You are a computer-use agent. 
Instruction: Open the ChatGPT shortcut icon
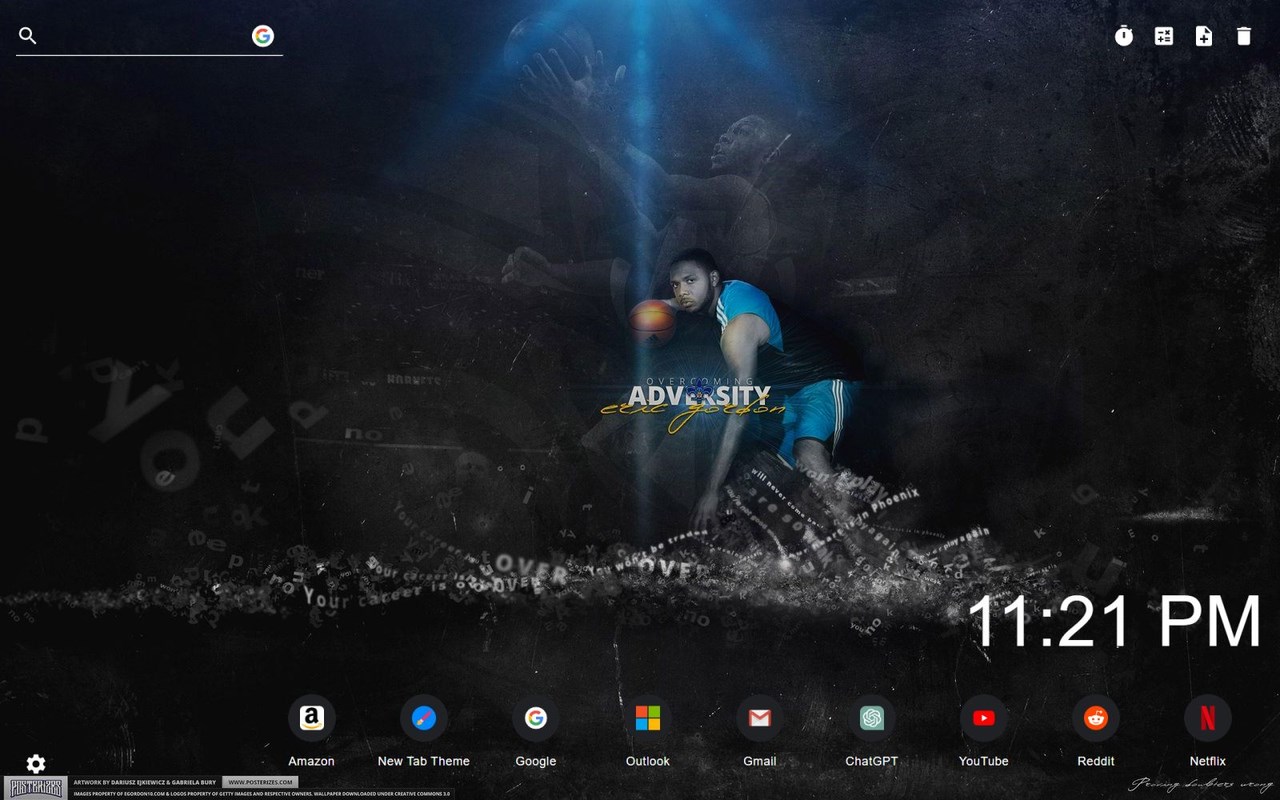(x=872, y=718)
